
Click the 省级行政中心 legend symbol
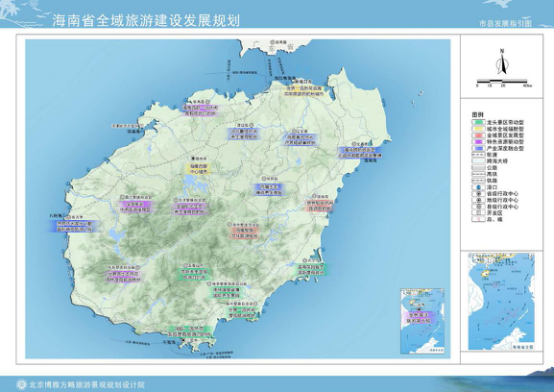coord(478,194)
